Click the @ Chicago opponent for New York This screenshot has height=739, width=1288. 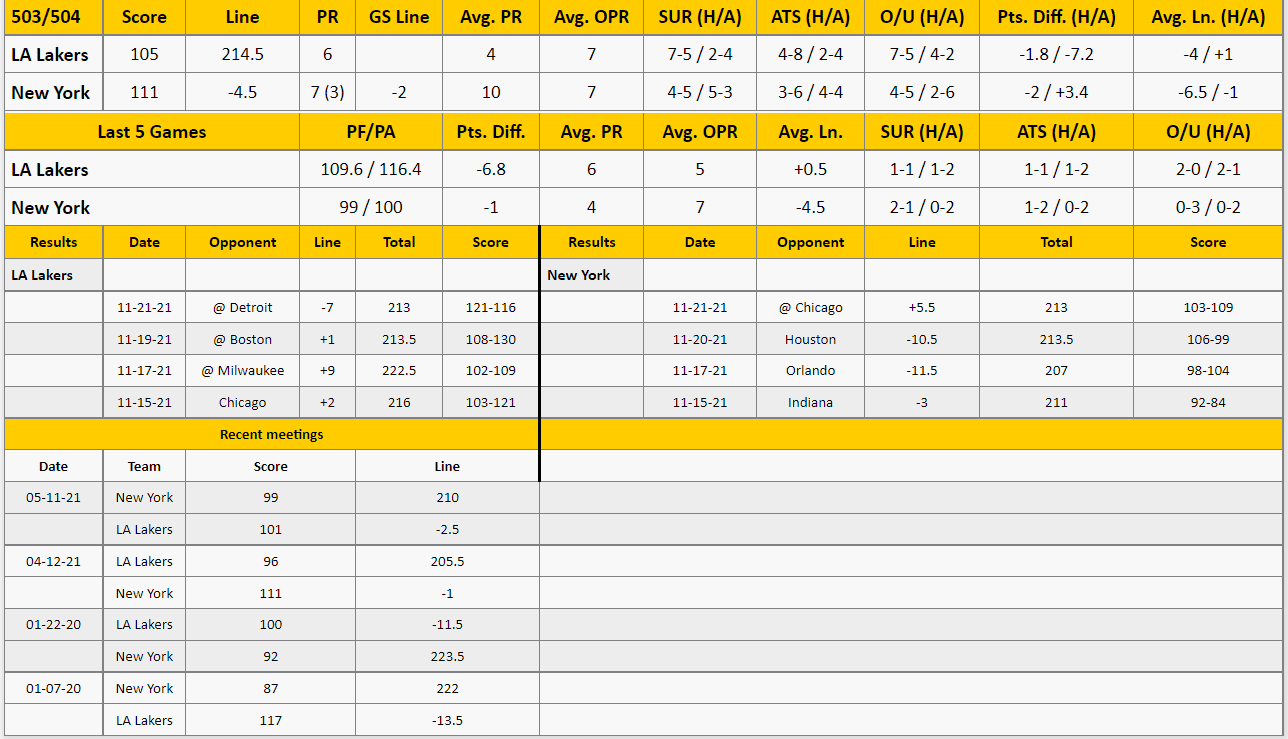[810, 308]
